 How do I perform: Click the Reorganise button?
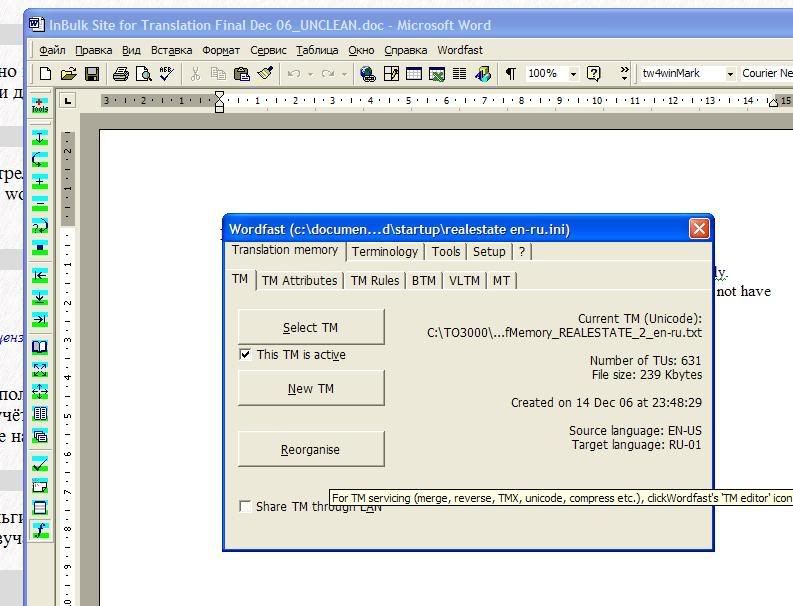[x=311, y=449]
